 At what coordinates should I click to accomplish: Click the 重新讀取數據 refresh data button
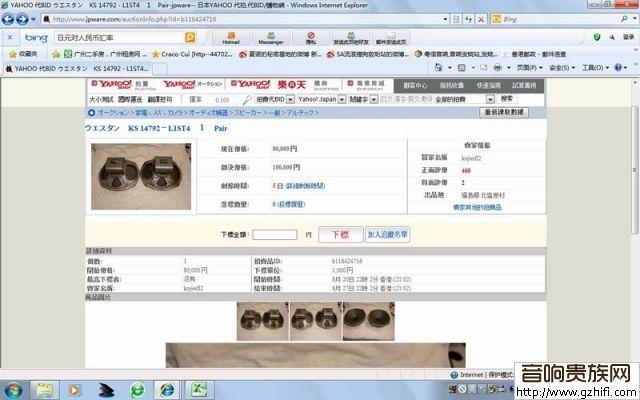pos(504,112)
